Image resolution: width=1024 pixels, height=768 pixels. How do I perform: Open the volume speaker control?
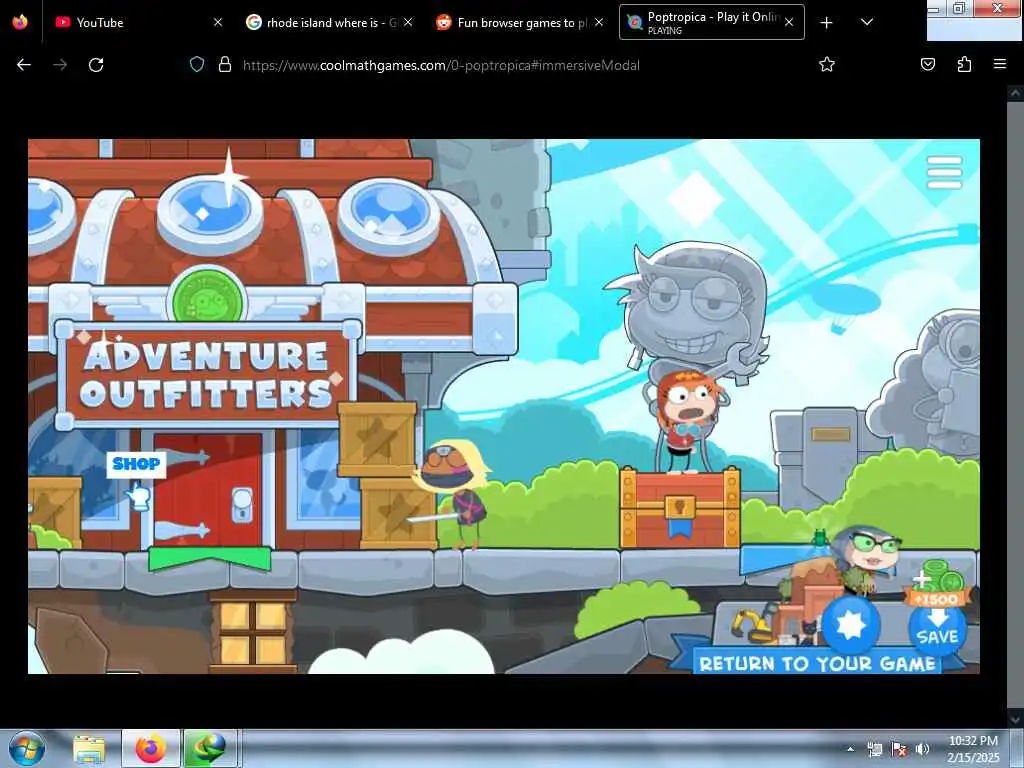tap(922, 749)
